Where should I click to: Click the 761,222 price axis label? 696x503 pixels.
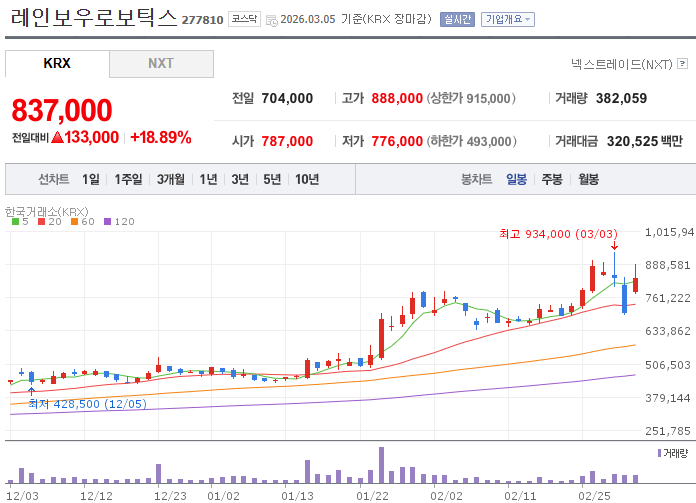click(668, 297)
